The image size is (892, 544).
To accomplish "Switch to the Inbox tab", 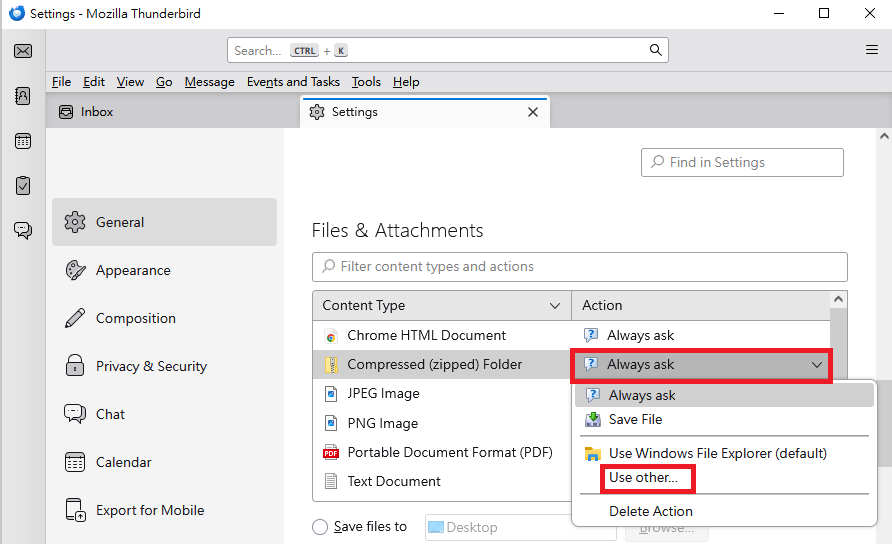I will (97, 112).
